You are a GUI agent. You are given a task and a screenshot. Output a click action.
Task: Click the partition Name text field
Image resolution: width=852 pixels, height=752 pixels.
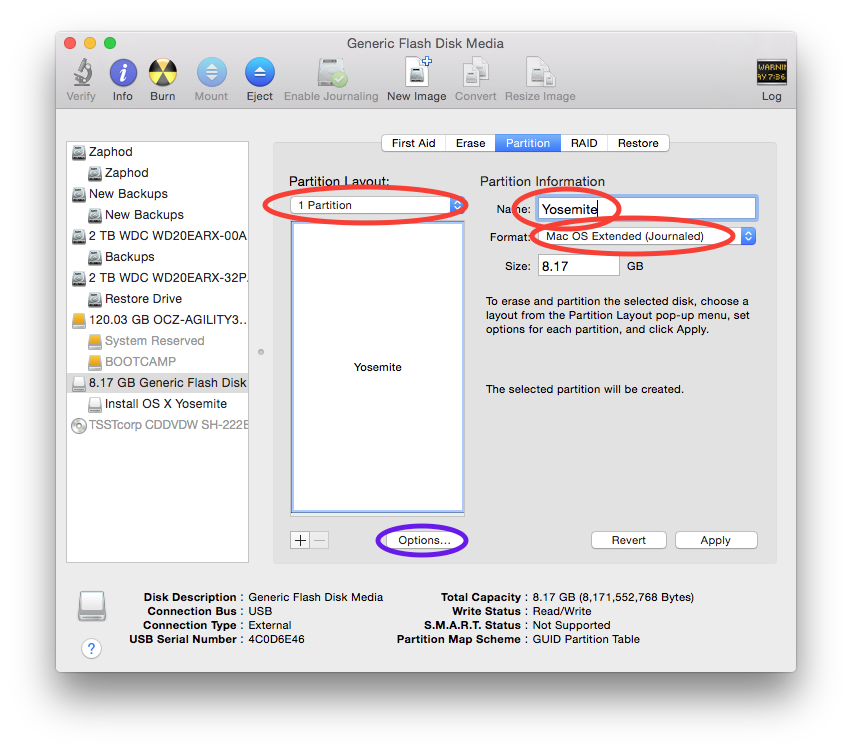click(x=647, y=209)
